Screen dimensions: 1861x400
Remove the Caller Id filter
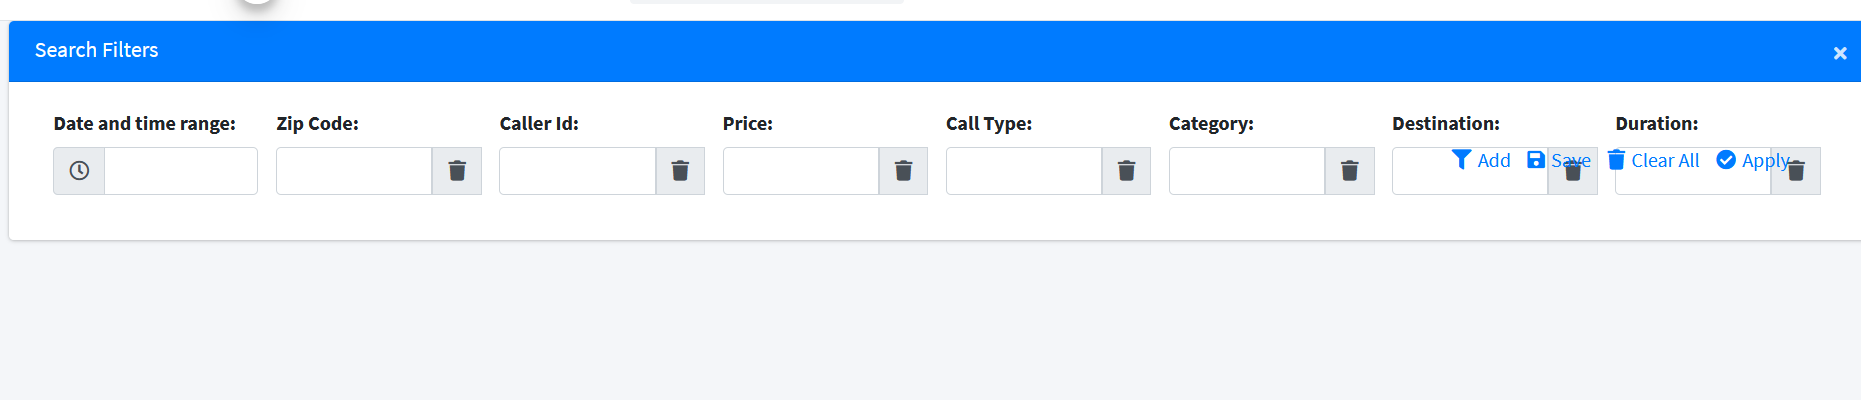[680, 171]
